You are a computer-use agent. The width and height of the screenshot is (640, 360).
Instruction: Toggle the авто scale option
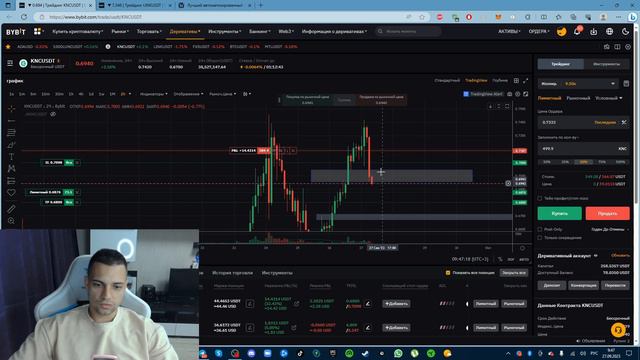click(x=524, y=259)
